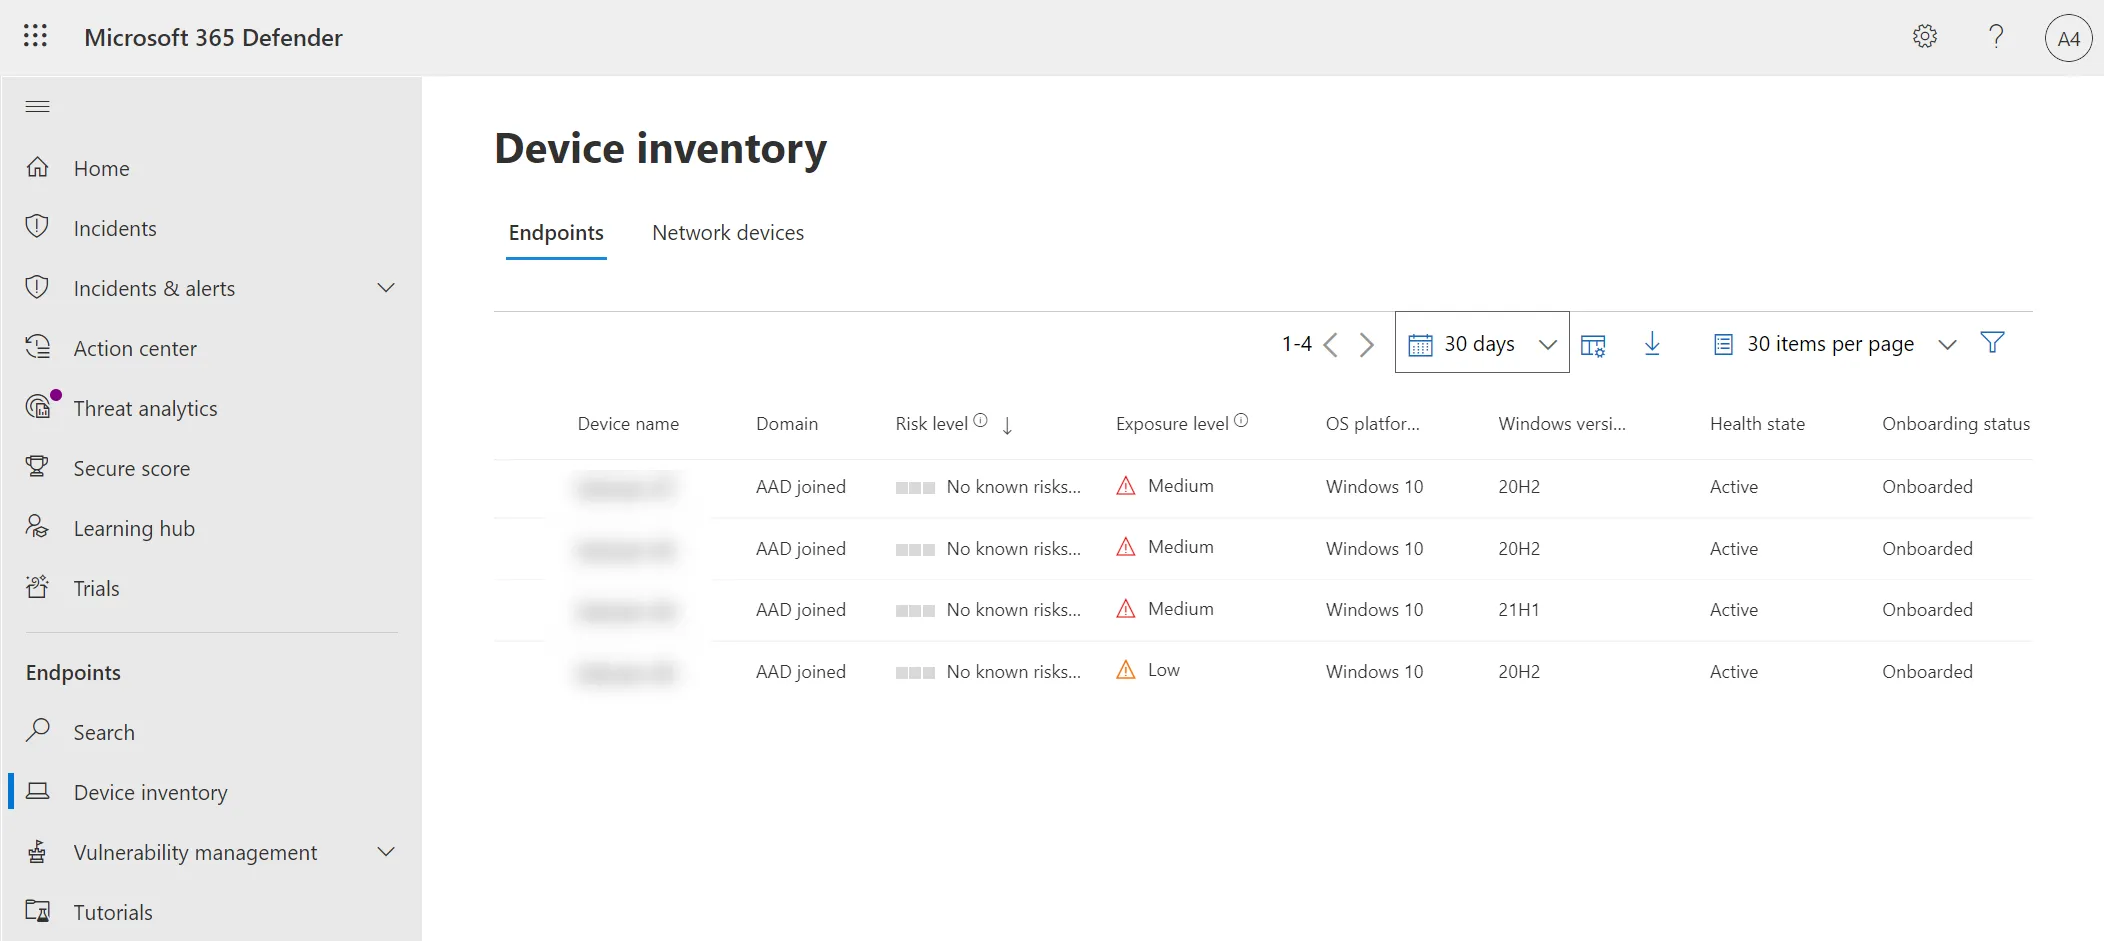
Task: Click the Learning hub icon
Action: point(37,526)
